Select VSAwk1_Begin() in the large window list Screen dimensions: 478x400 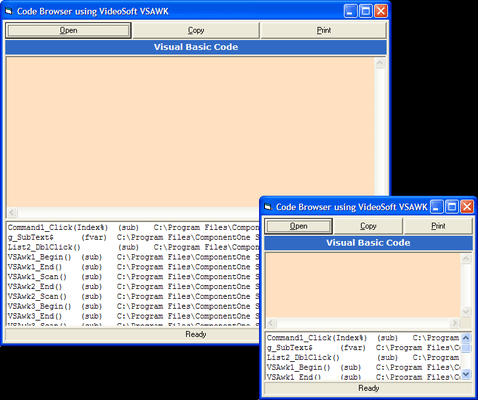(x=133, y=257)
